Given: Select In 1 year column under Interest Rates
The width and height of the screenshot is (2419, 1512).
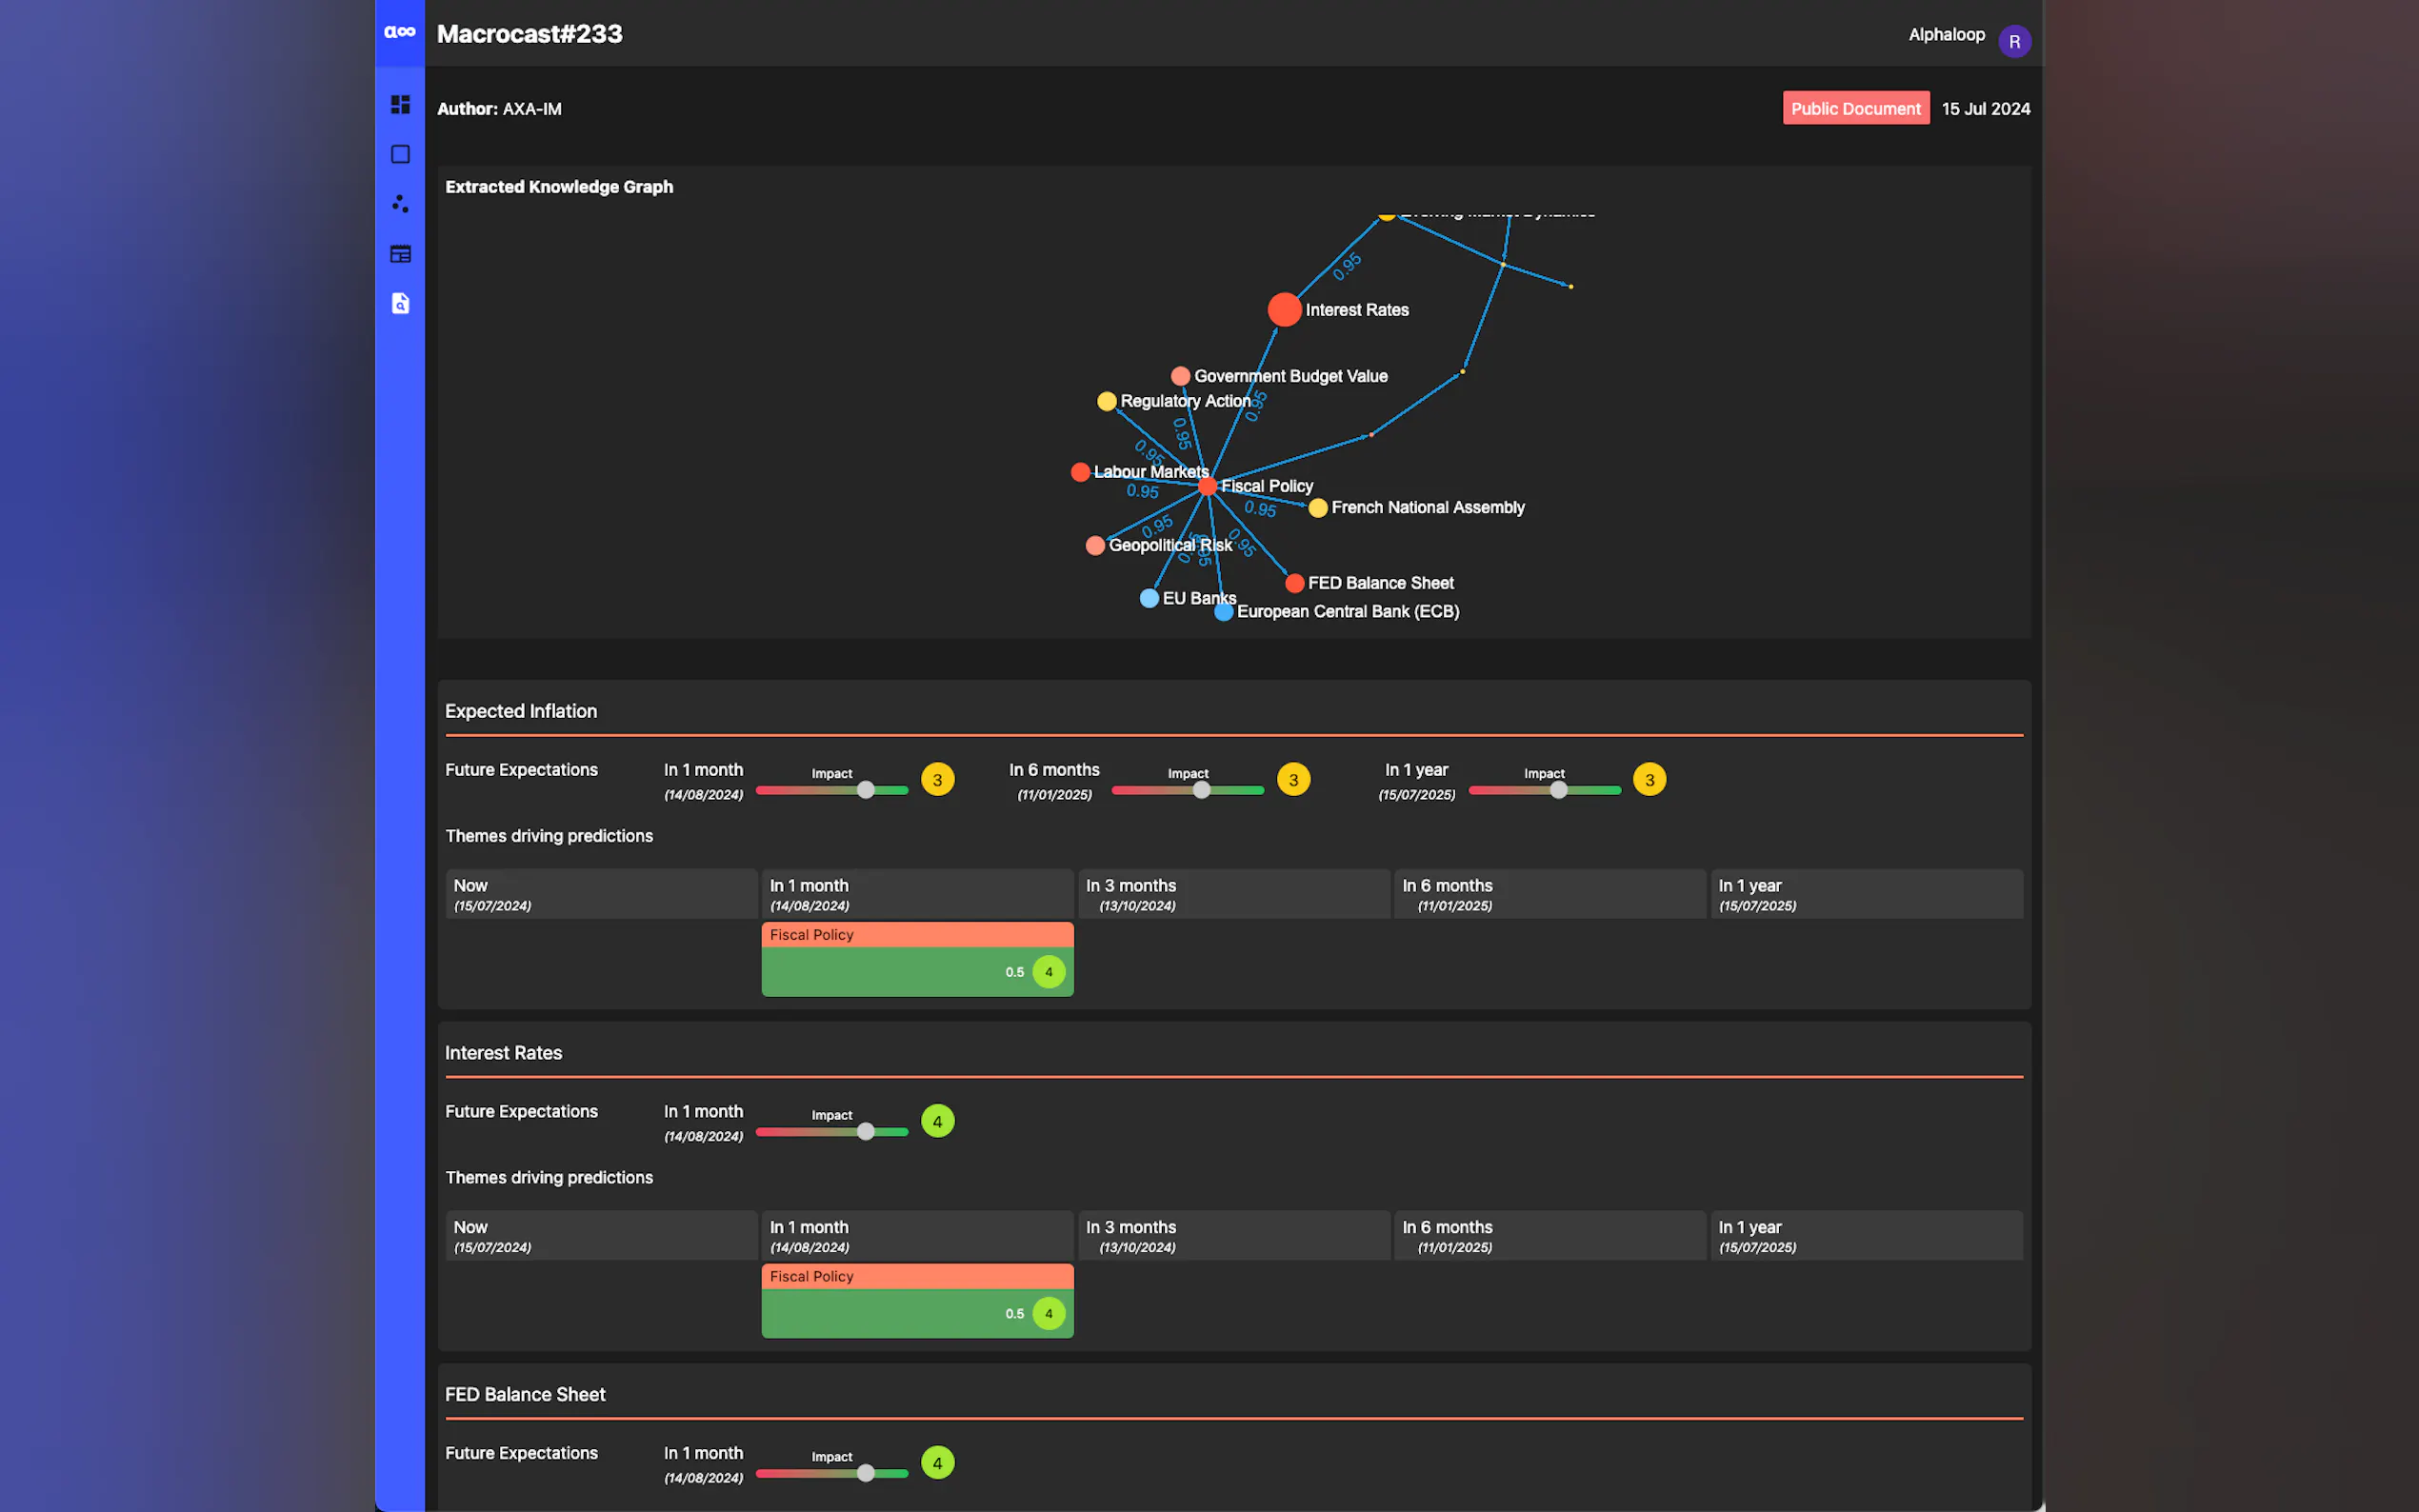Looking at the screenshot, I should 1865,1235.
